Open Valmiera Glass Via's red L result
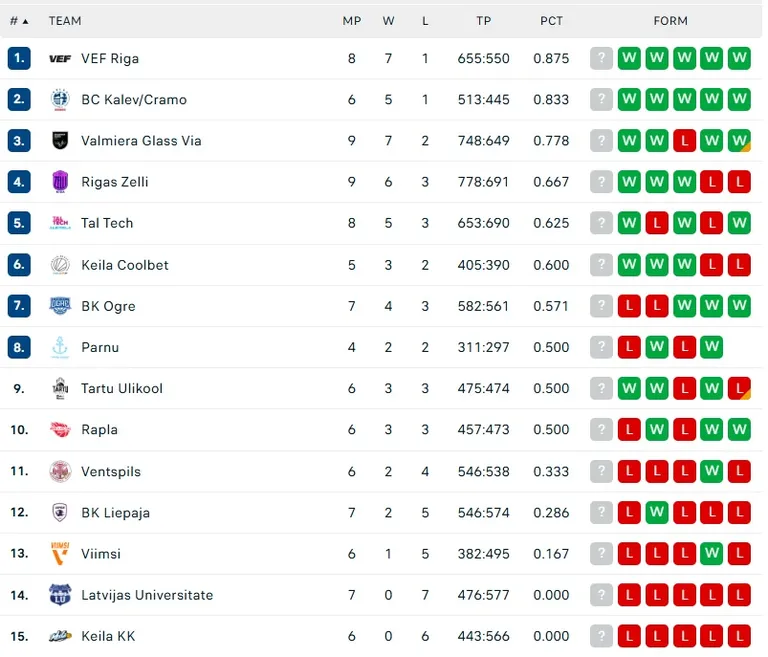 coord(684,141)
